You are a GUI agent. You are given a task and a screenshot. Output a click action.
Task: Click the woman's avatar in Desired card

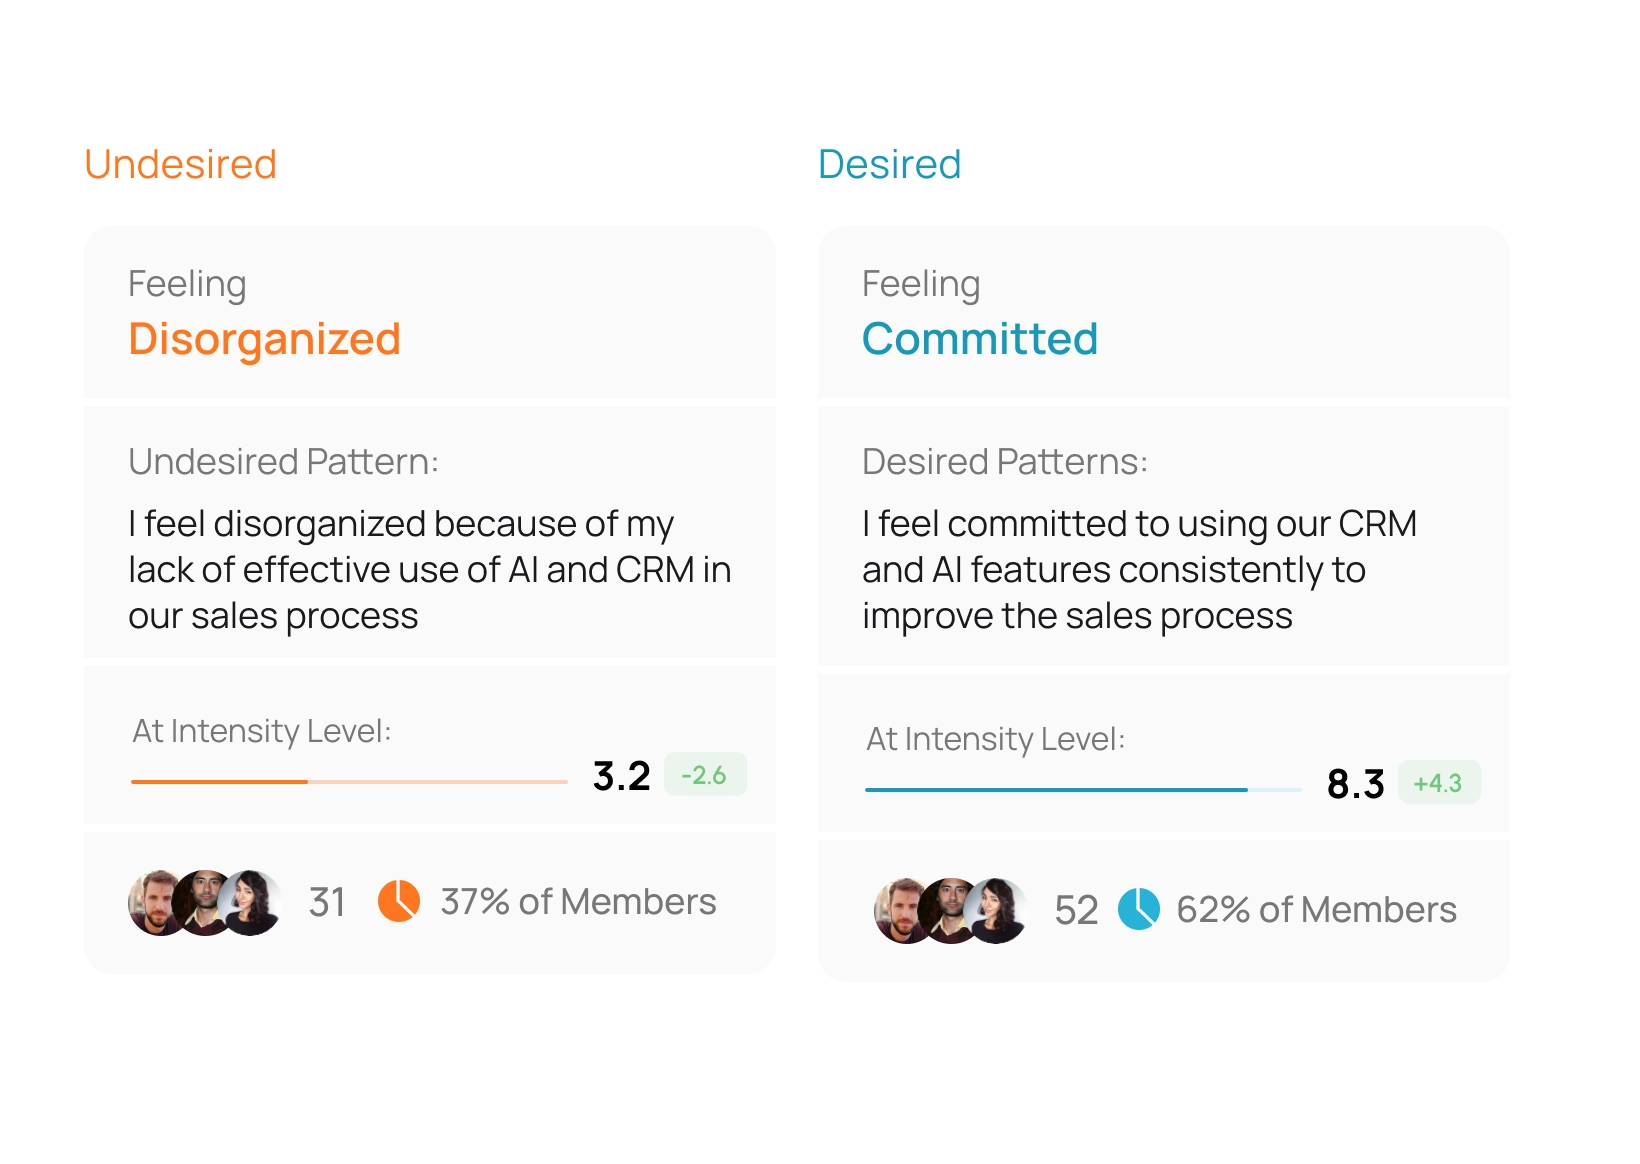[x=998, y=910]
